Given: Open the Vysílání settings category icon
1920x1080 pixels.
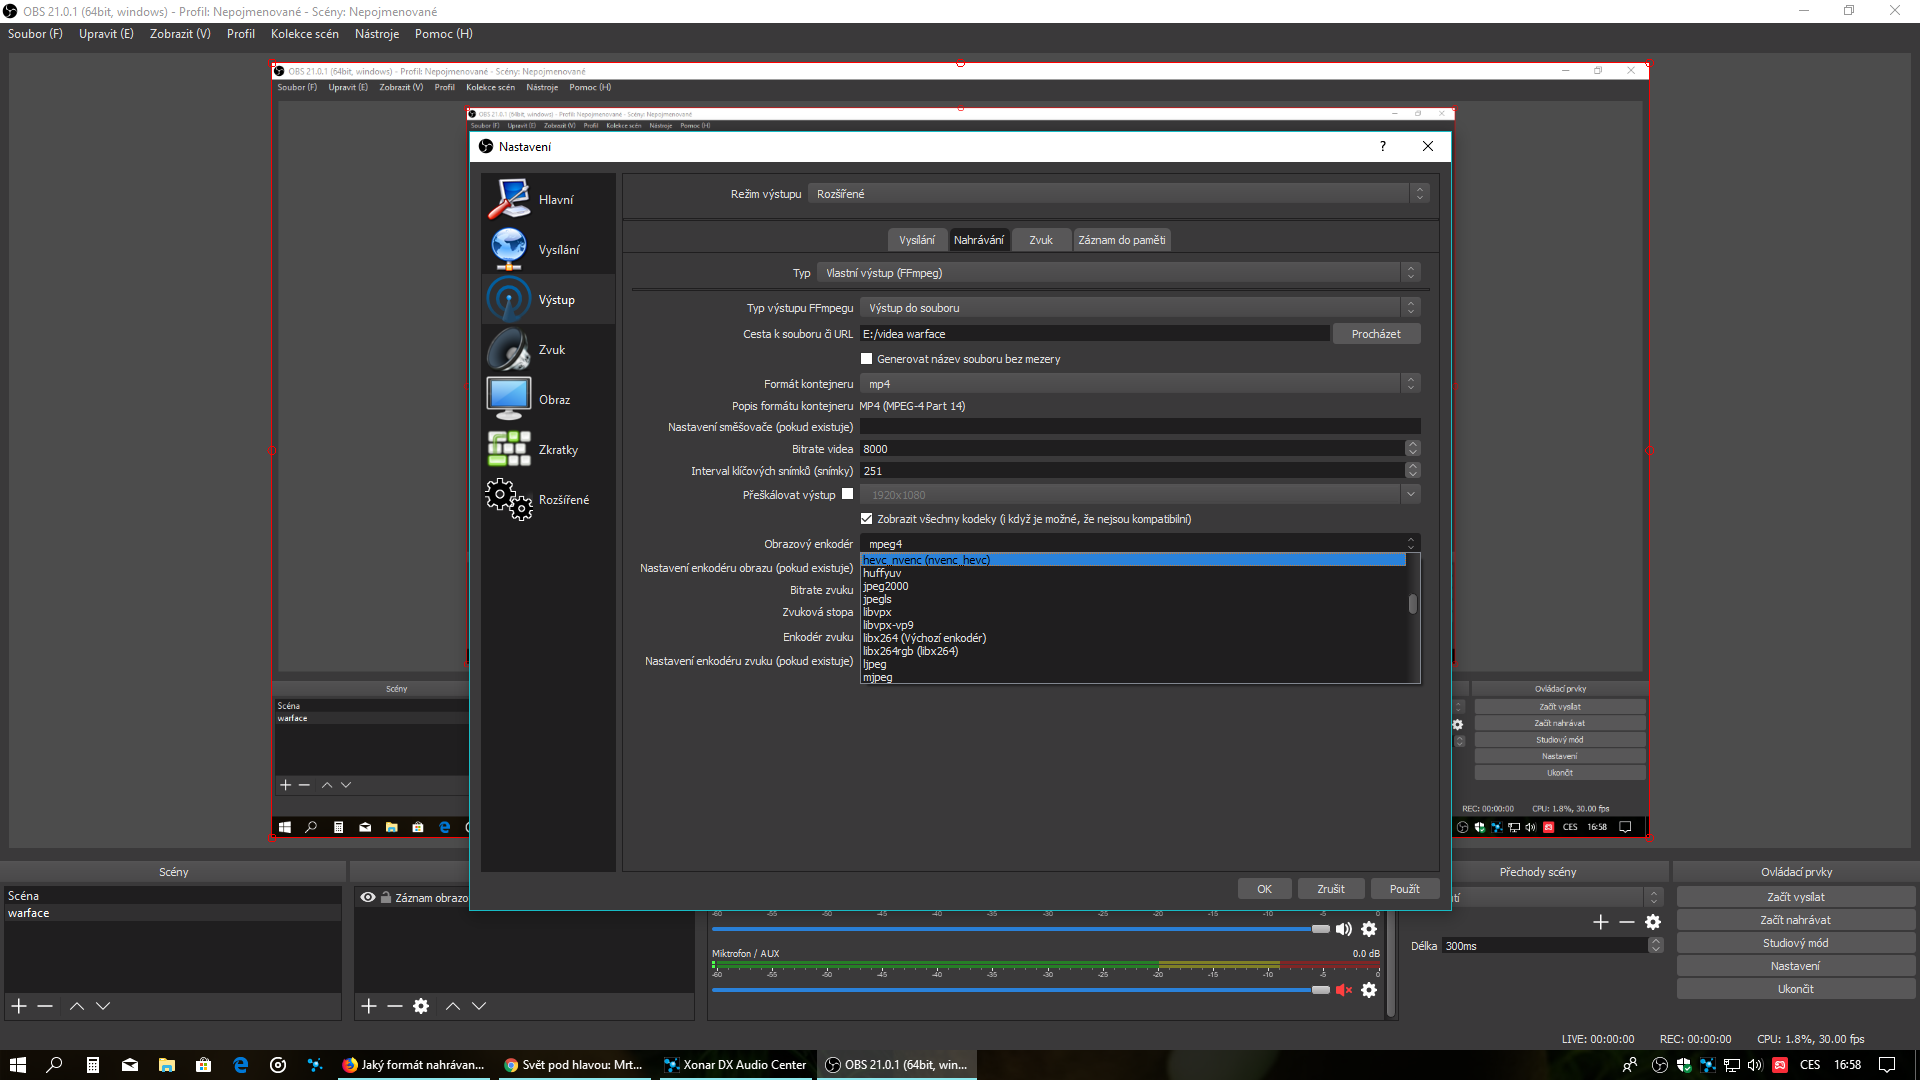Looking at the screenshot, I should tap(509, 249).
